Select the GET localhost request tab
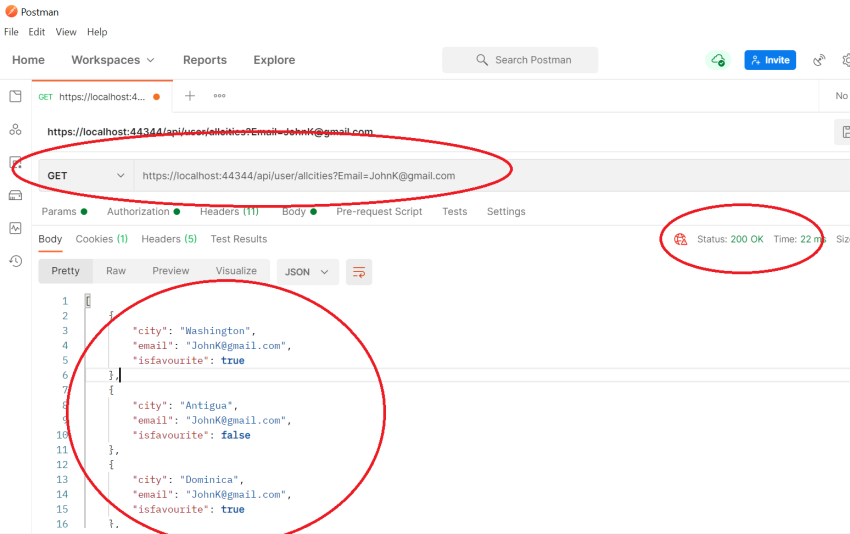Screen dimensions: 850x534 (x=101, y=96)
